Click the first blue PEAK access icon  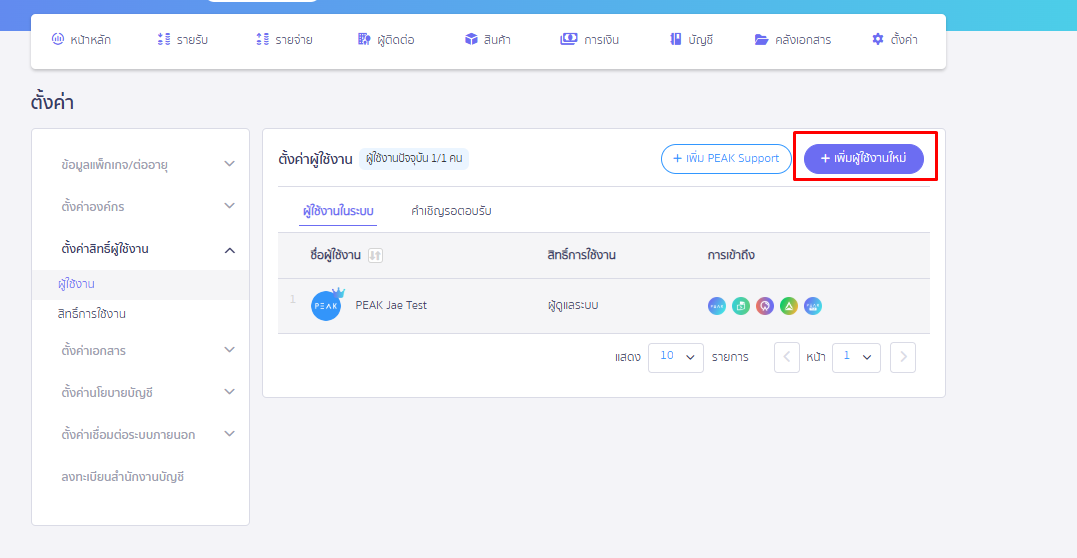[717, 306]
